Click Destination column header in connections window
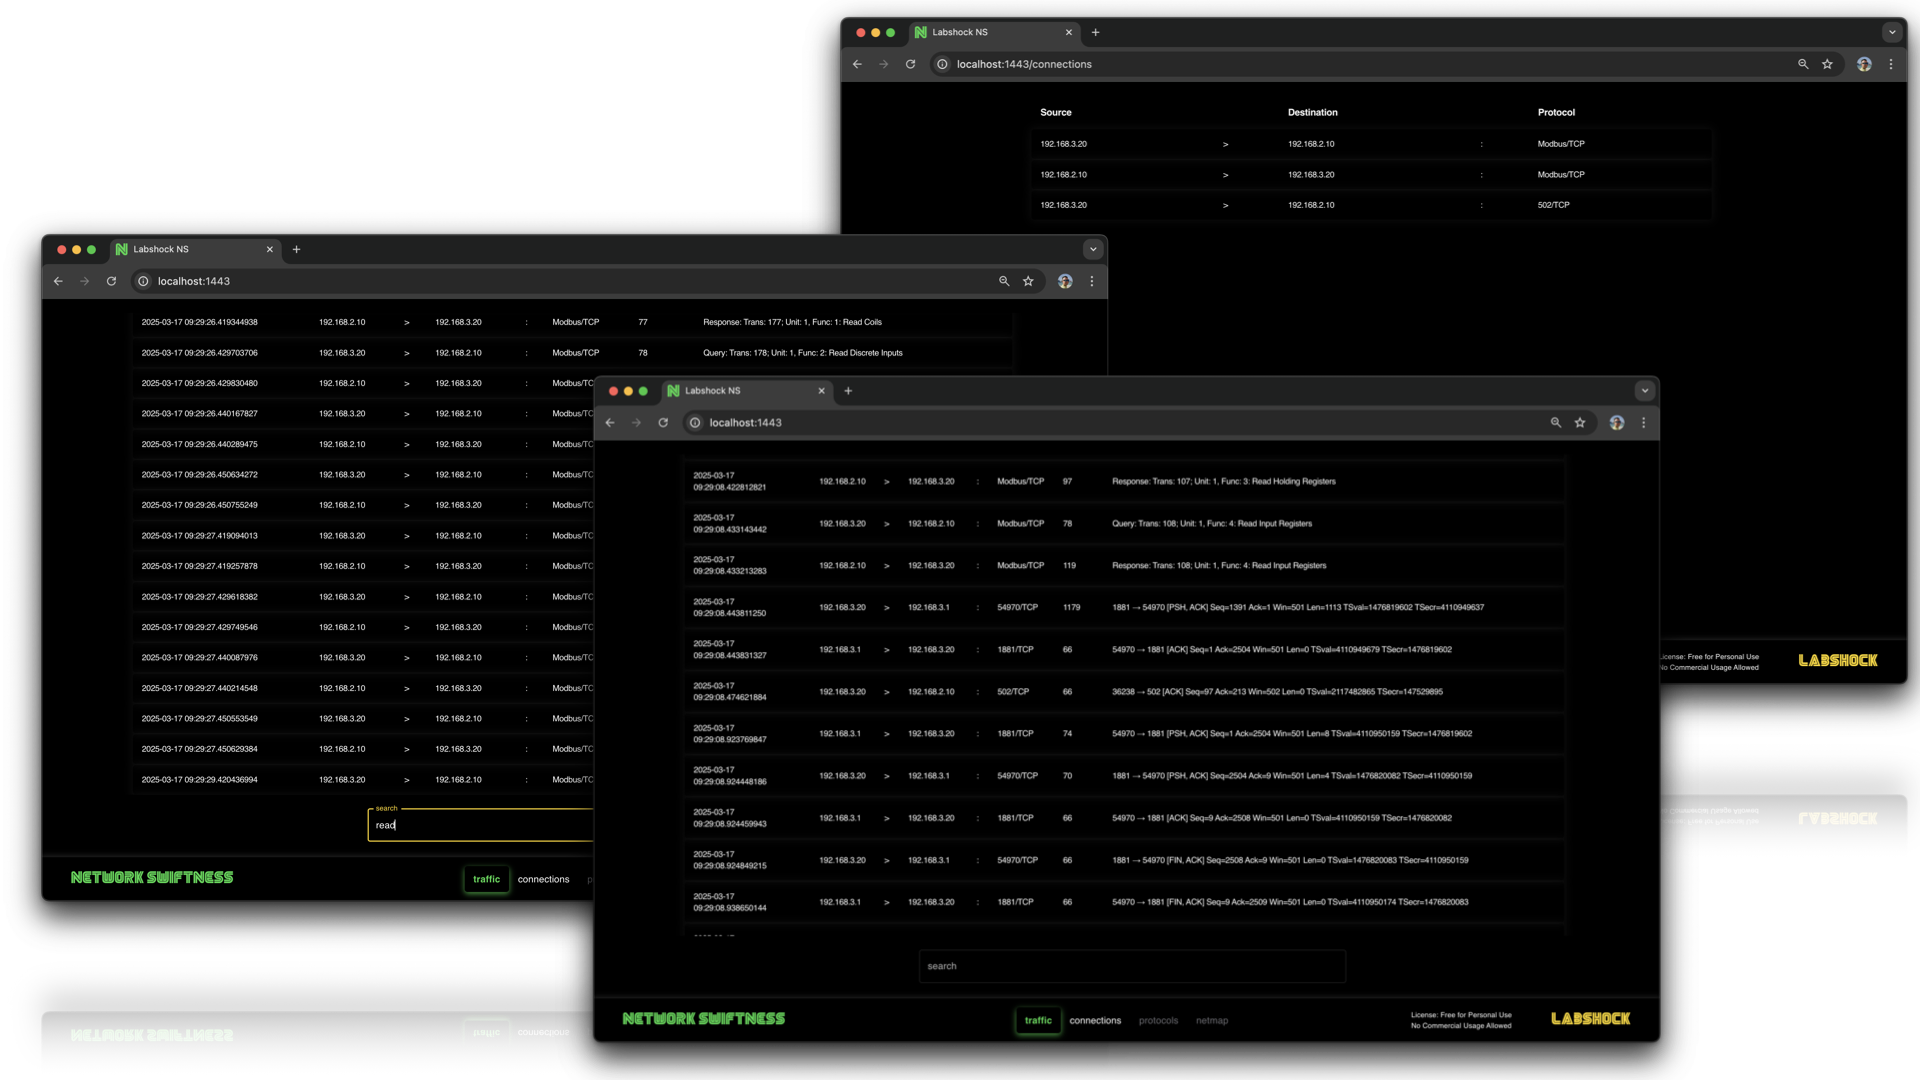The height and width of the screenshot is (1080, 1920). click(x=1312, y=113)
